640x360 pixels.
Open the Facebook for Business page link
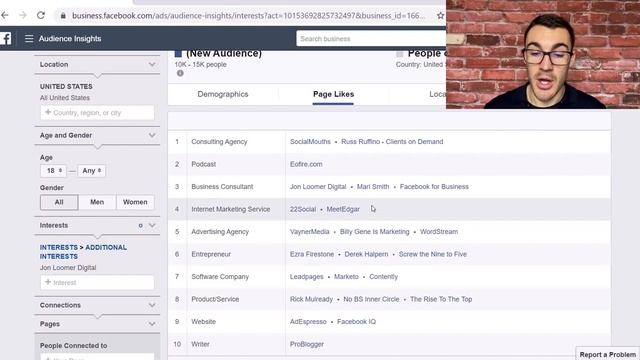click(434, 187)
